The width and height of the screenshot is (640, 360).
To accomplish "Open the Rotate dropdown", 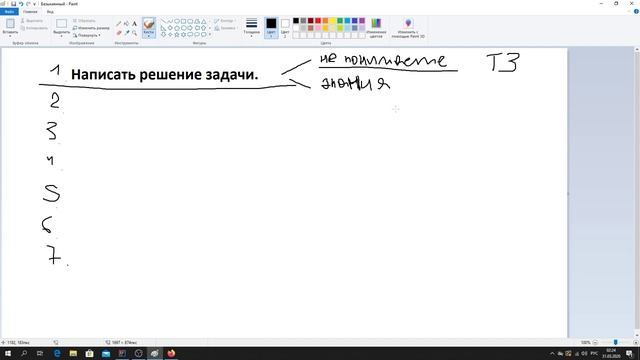I will click(x=87, y=36).
